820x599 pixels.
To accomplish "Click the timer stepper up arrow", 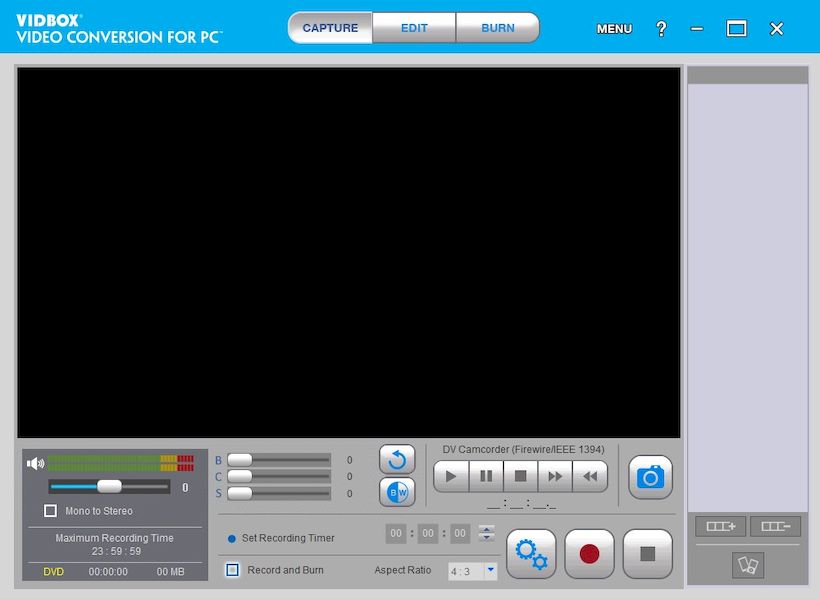I will [486, 530].
